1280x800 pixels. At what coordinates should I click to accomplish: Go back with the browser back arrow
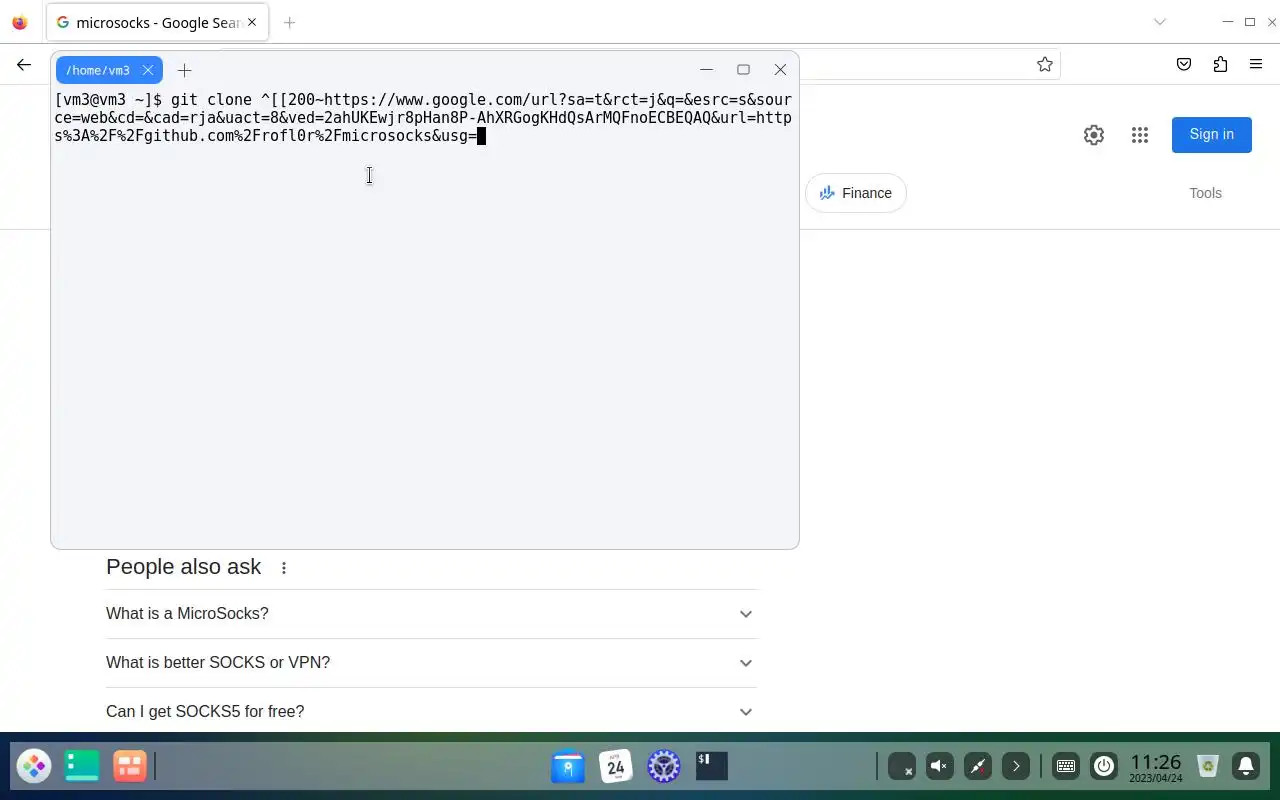point(24,64)
